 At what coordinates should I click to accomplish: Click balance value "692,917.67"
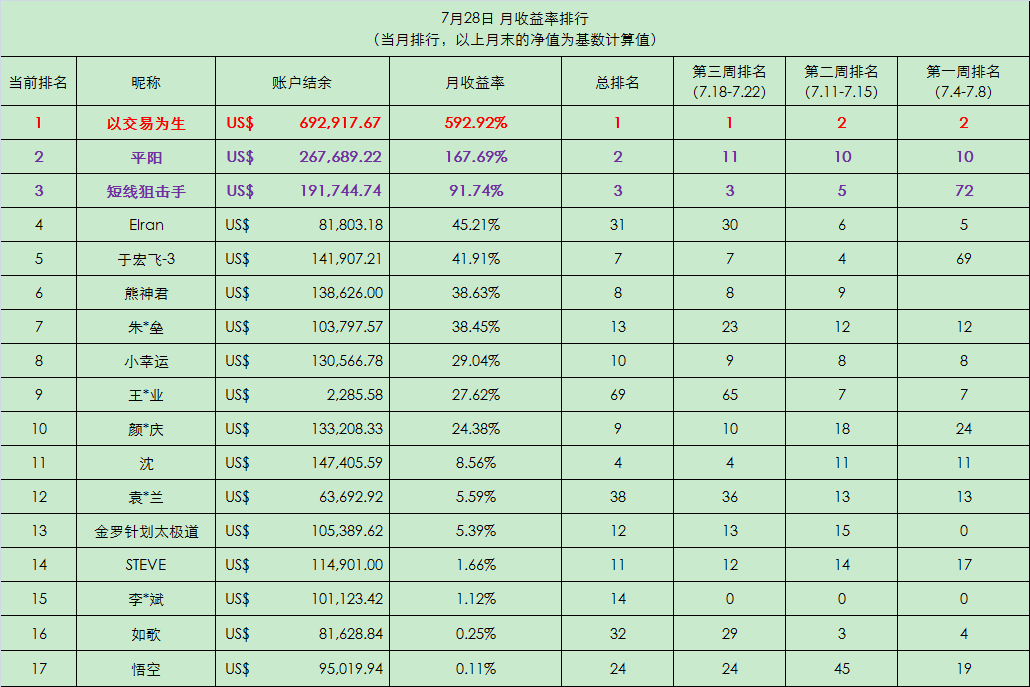[x=340, y=123]
